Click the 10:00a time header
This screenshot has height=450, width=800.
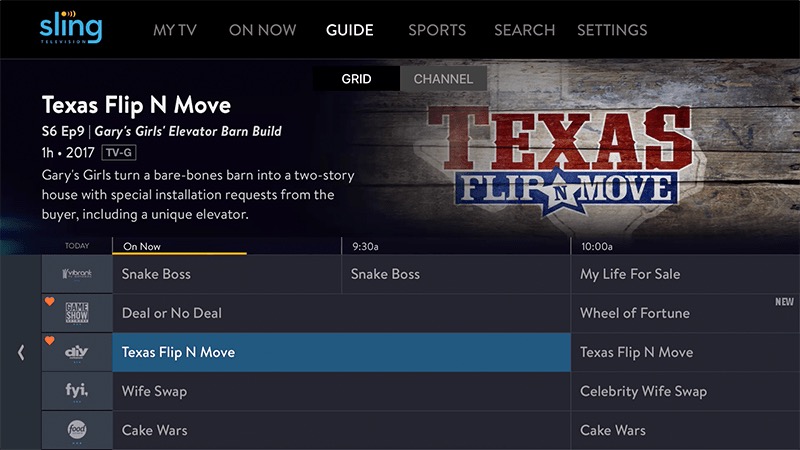597,246
